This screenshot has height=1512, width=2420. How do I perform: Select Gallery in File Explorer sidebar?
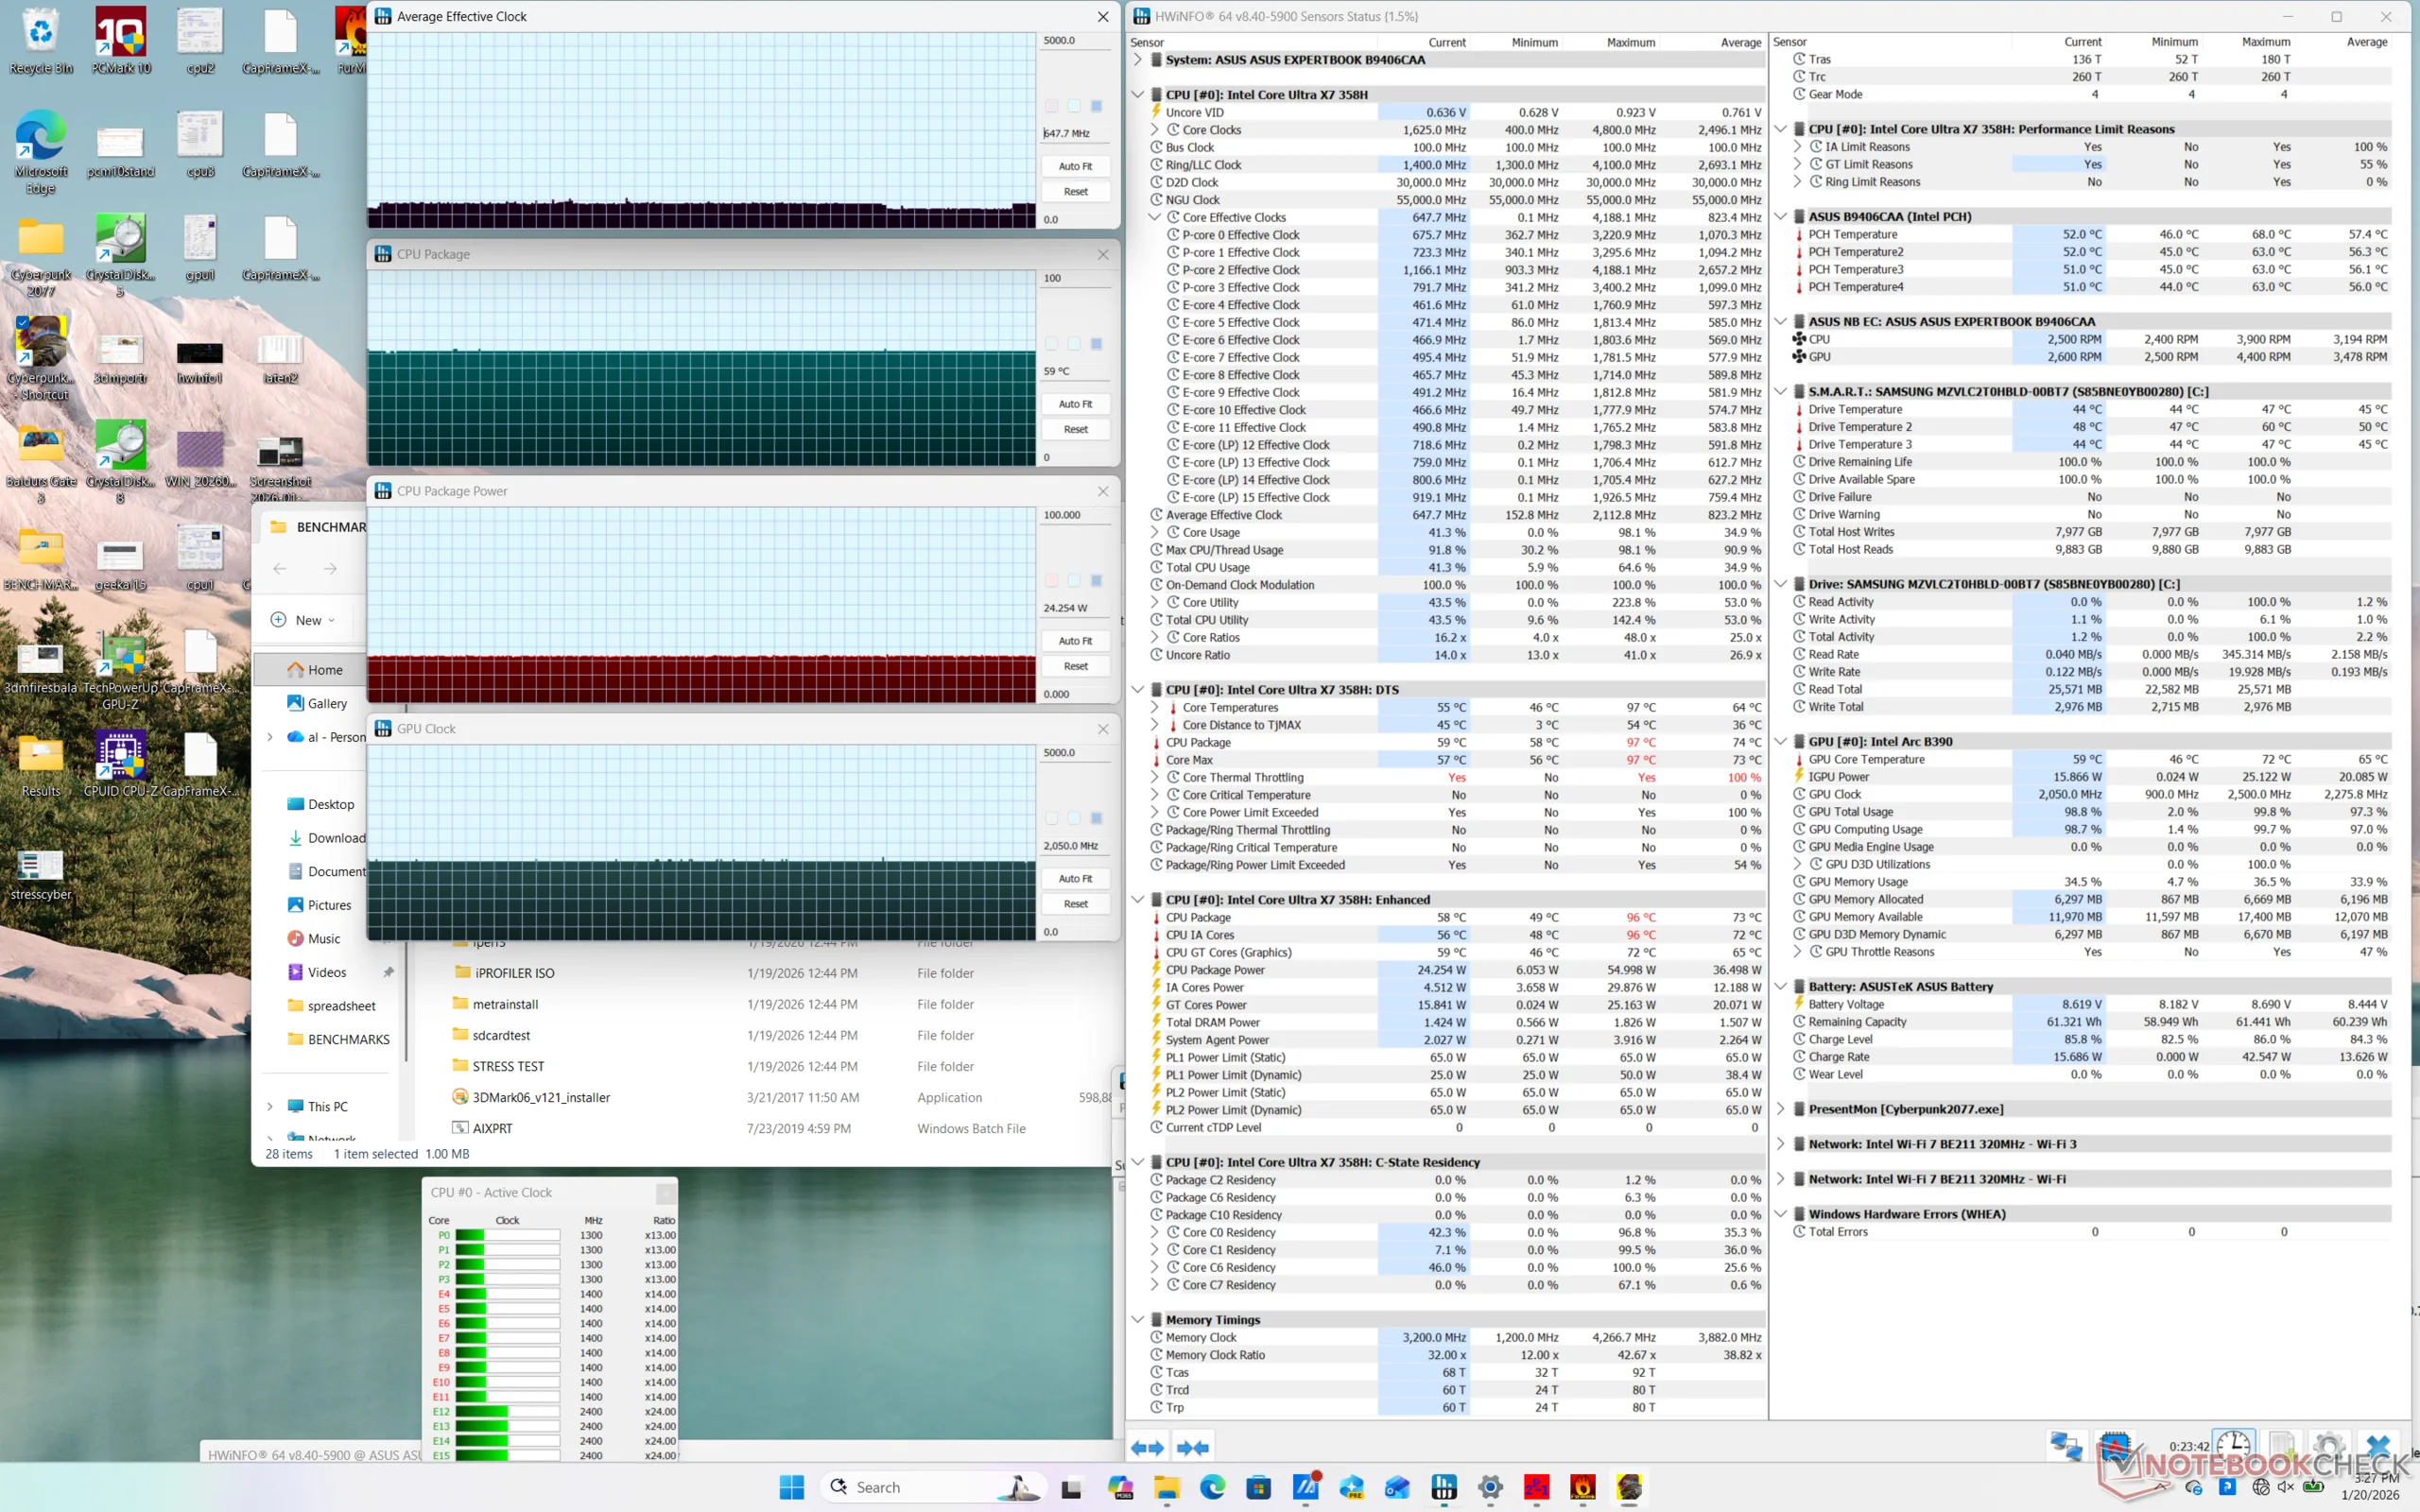tap(326, 703)
